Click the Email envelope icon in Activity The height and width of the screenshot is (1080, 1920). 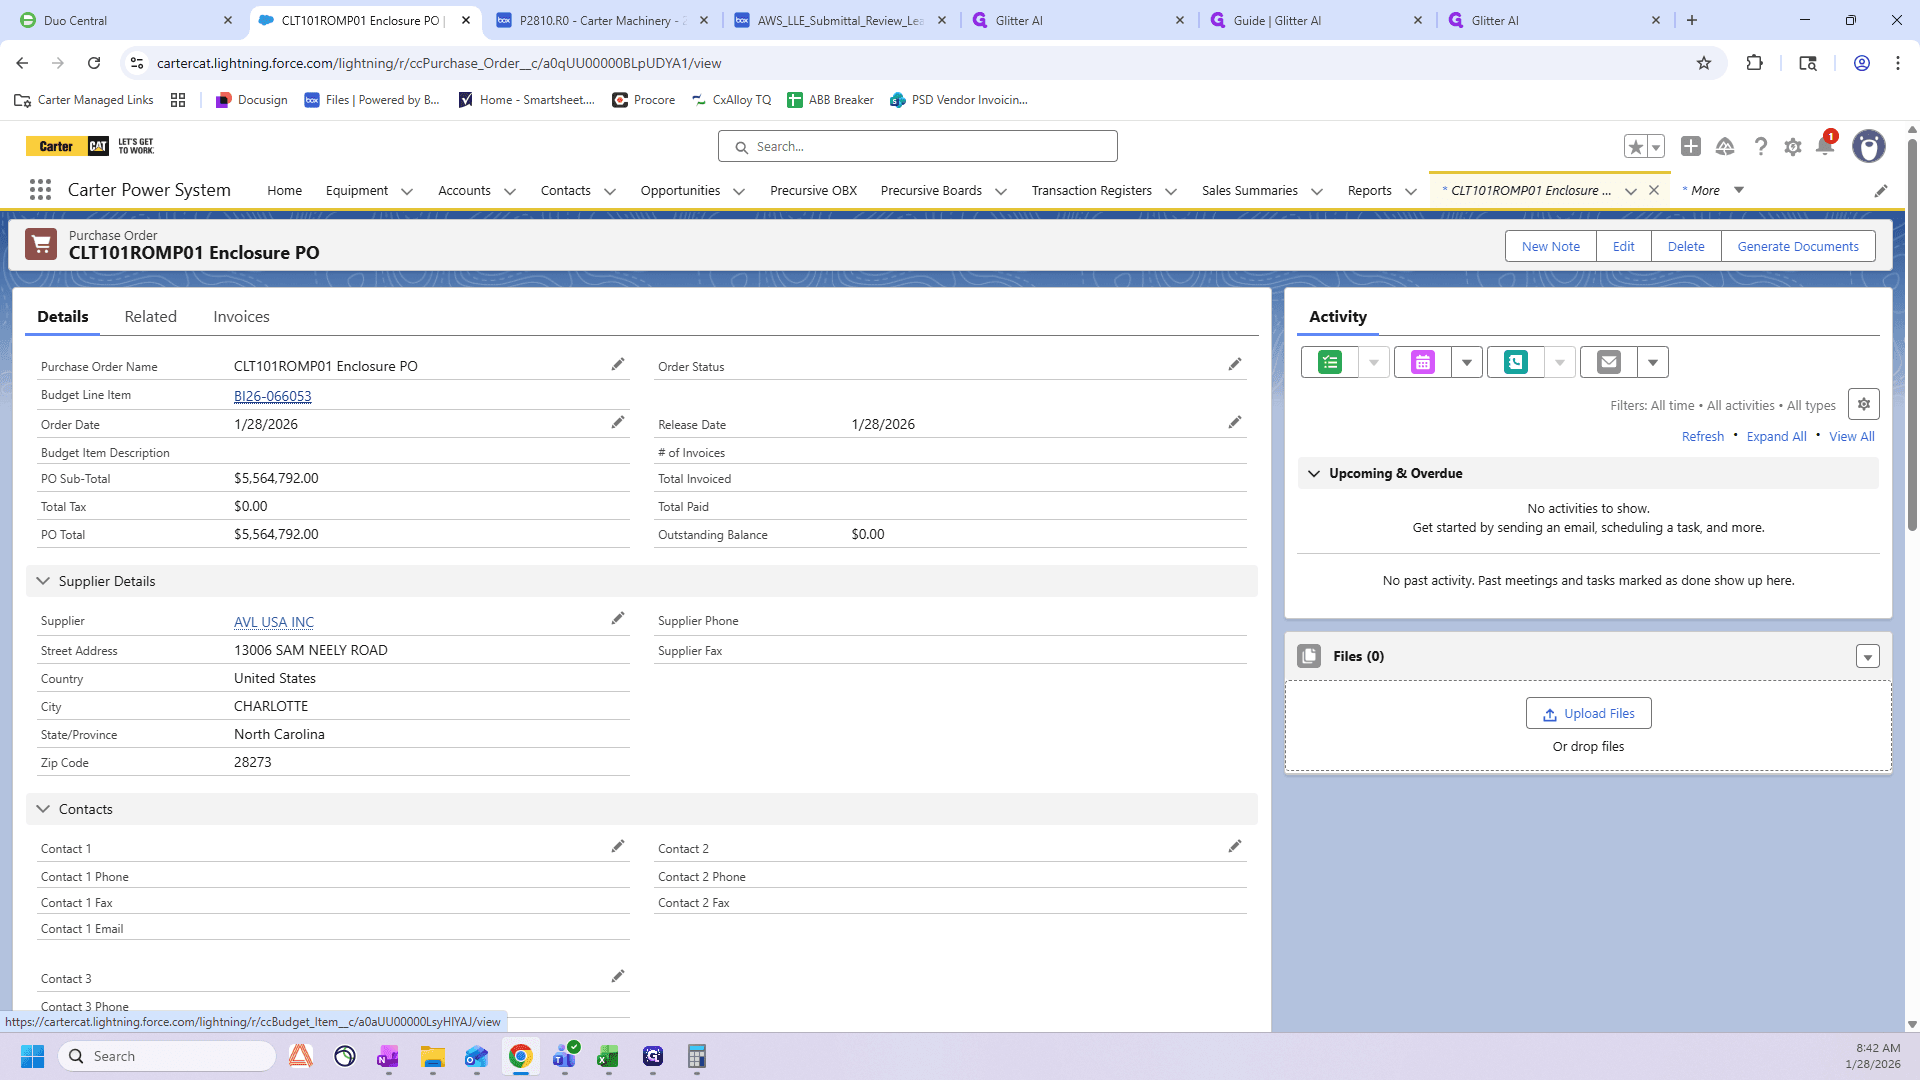click(x=1609, y=363)
